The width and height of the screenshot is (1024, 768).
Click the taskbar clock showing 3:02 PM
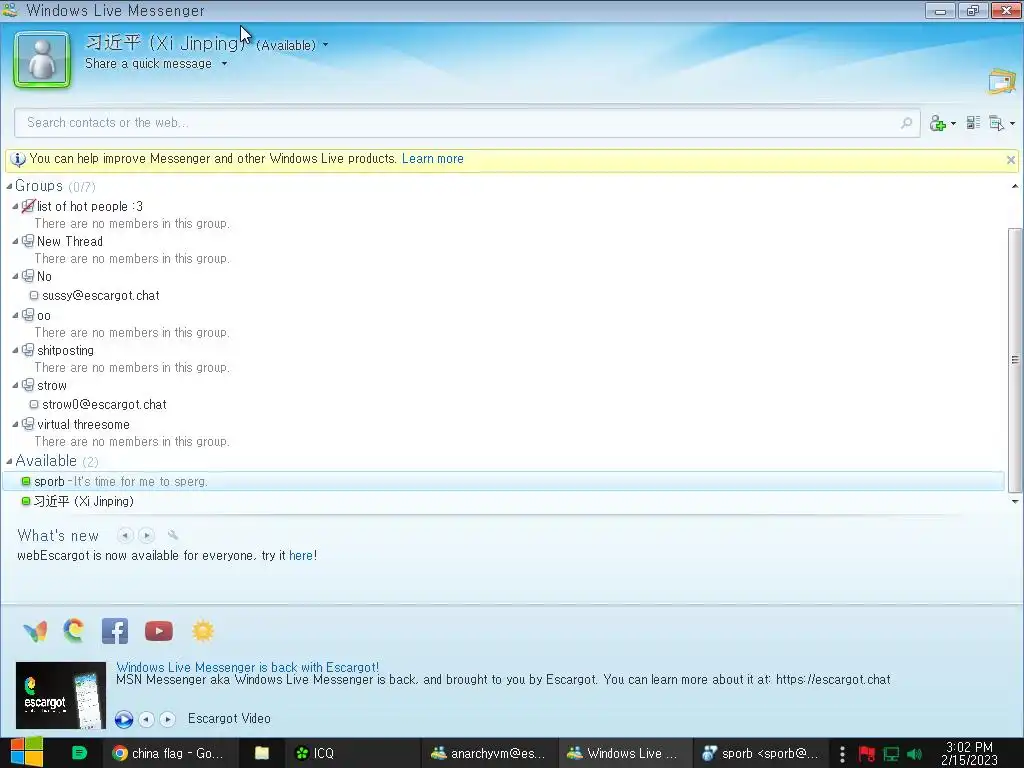(x=969, y=753)
